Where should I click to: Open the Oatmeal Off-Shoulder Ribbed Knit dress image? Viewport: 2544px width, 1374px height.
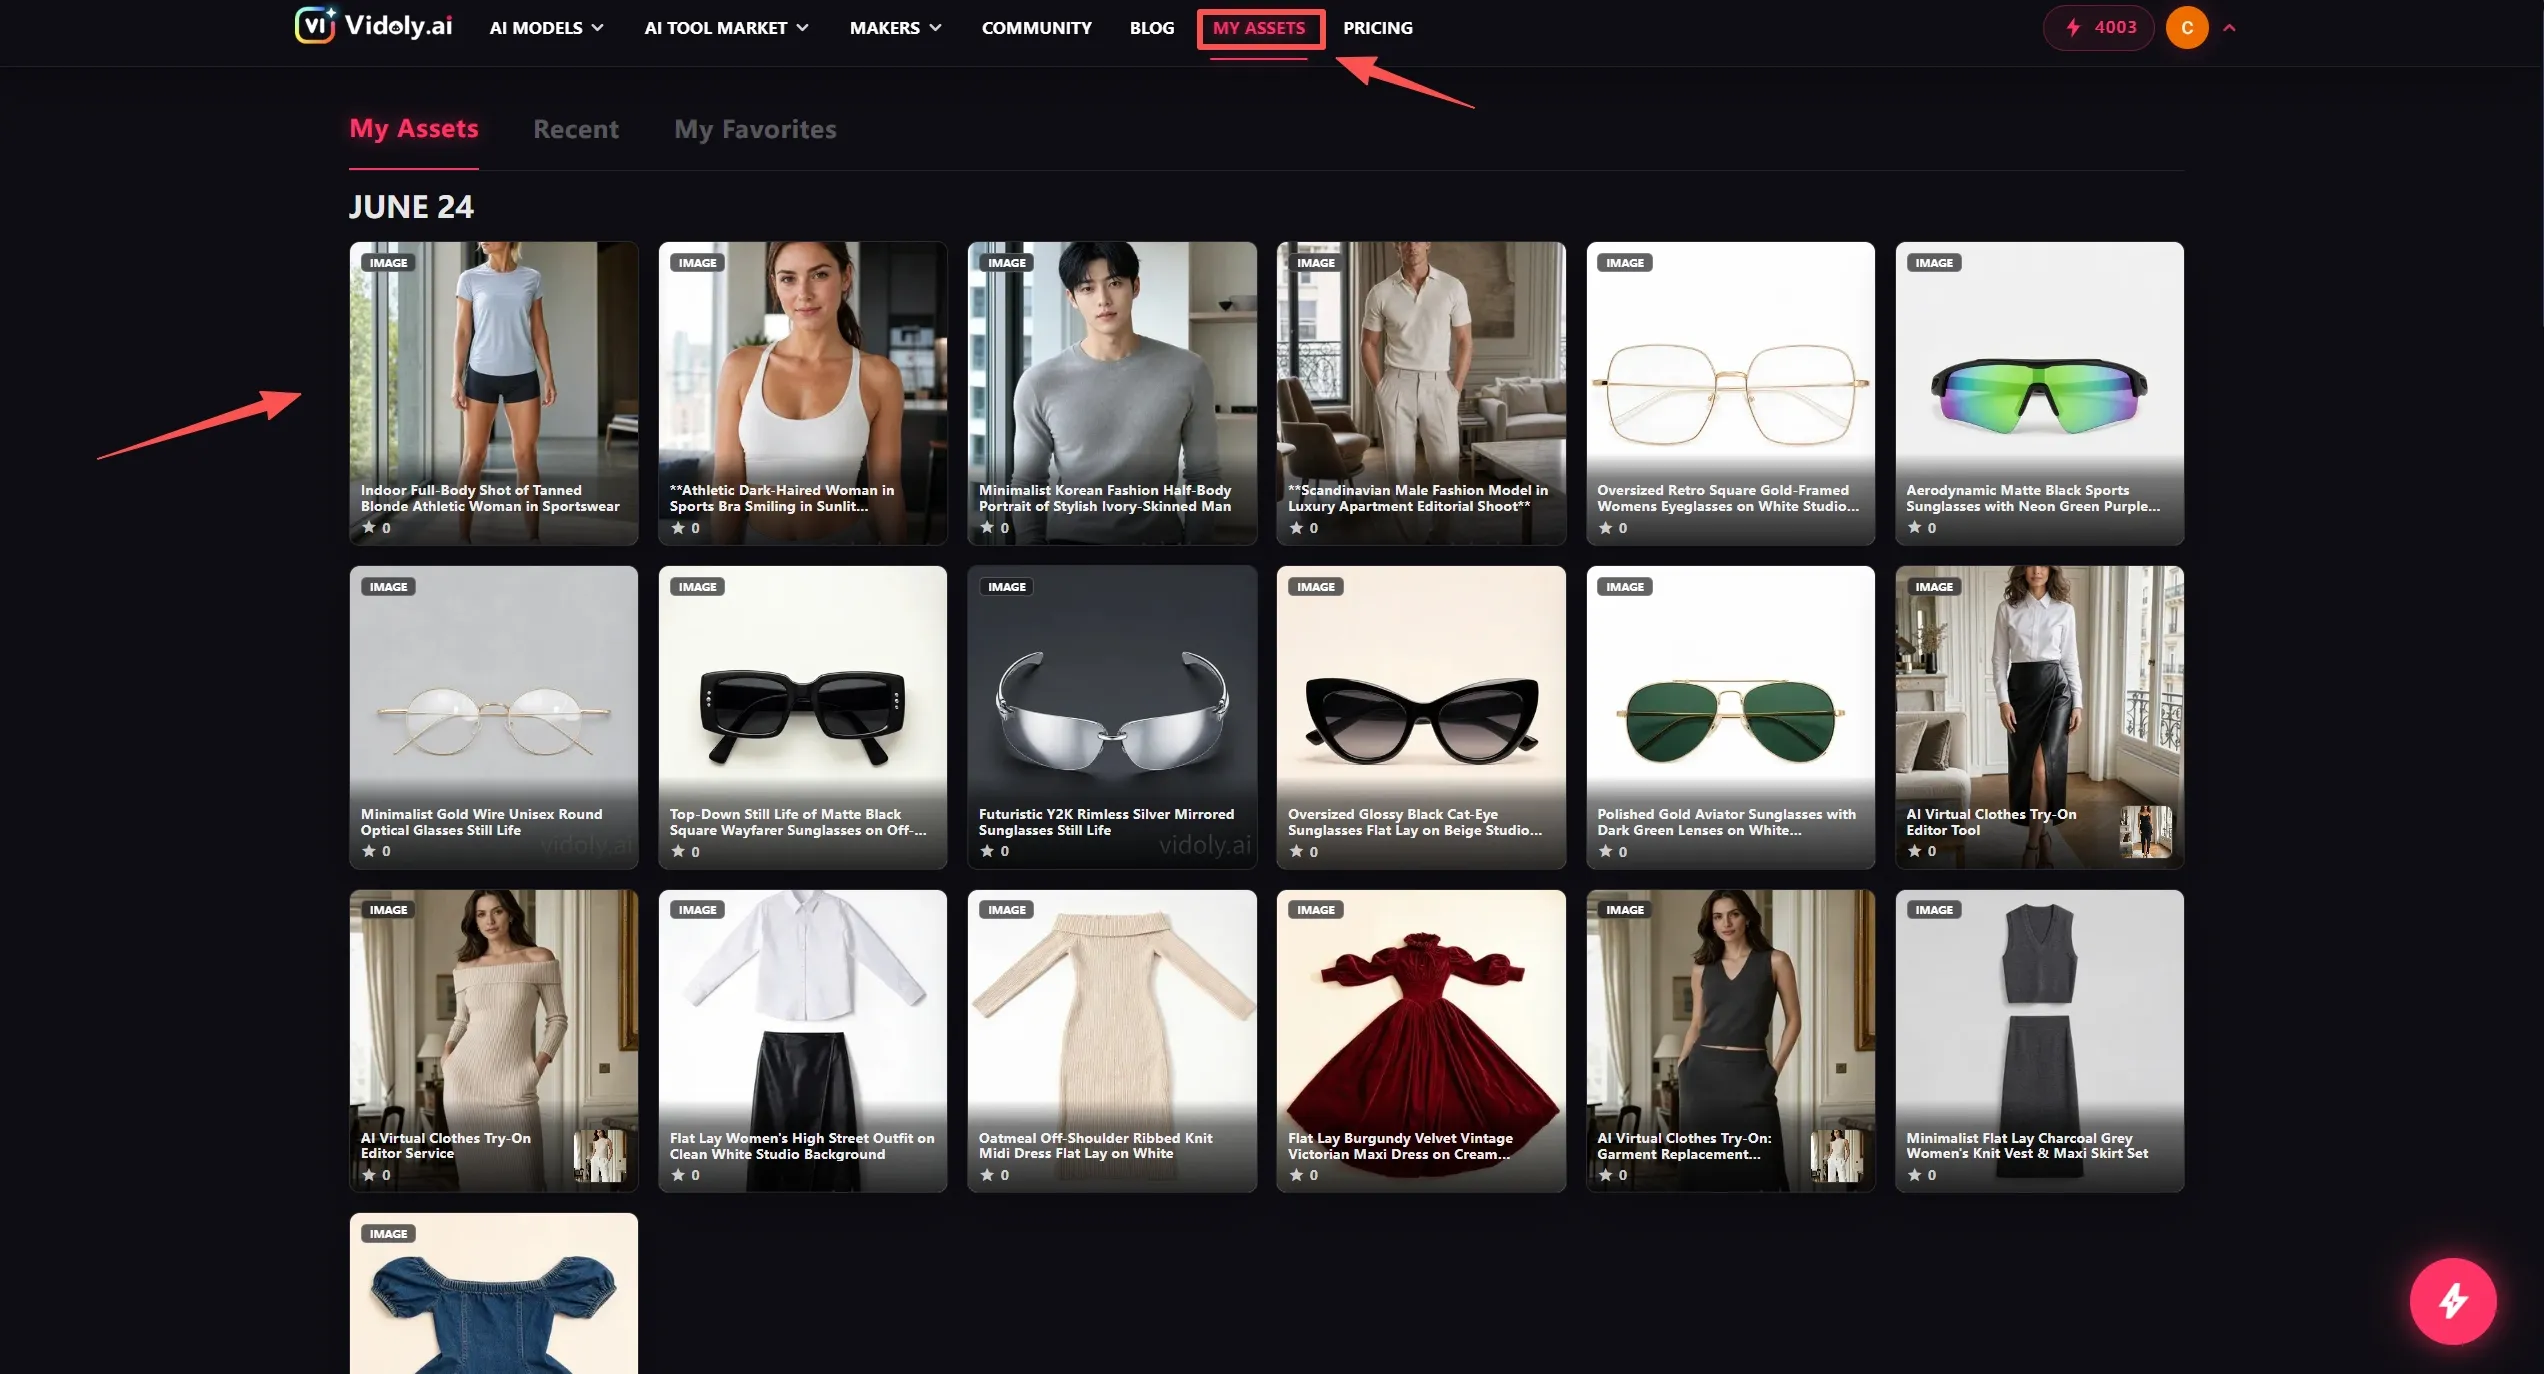[1112, 1041]
